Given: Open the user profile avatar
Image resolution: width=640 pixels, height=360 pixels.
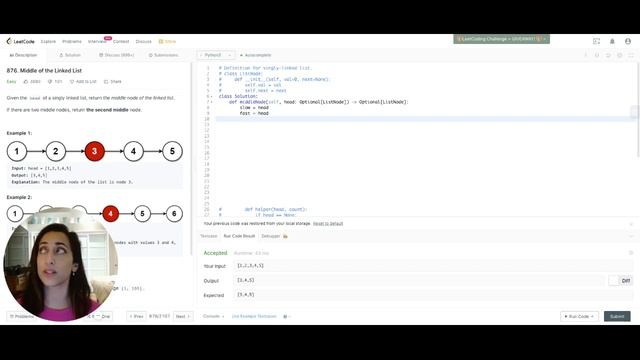Looking at the screenshot, I should (x=628, y=41).
